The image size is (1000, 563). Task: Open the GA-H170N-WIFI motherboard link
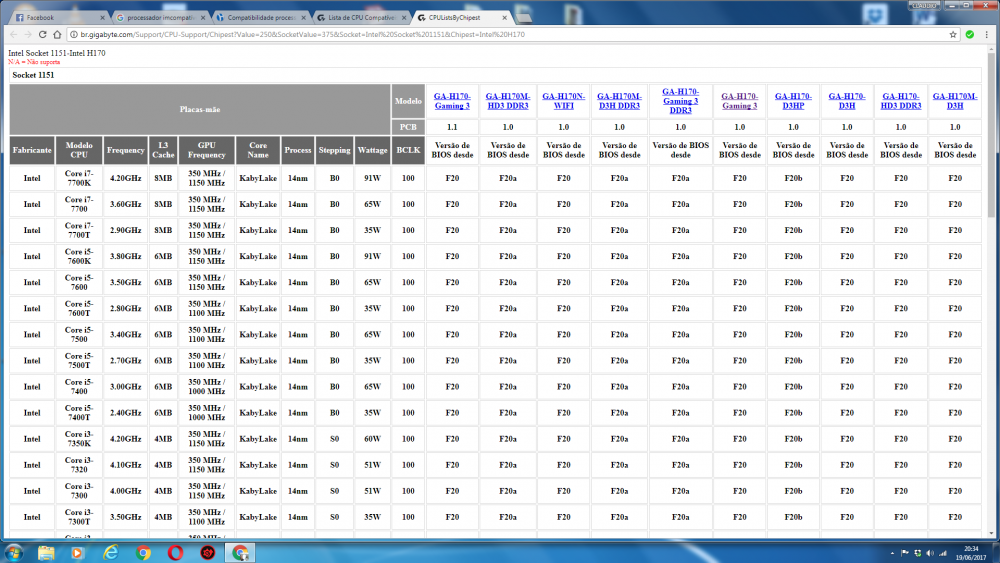pyautogui.click(x=563, y=100)
